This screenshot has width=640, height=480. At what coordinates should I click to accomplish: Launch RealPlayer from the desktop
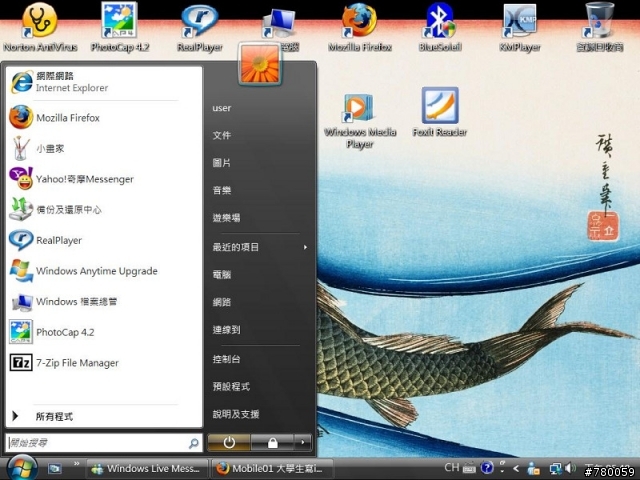coord(200,28)
